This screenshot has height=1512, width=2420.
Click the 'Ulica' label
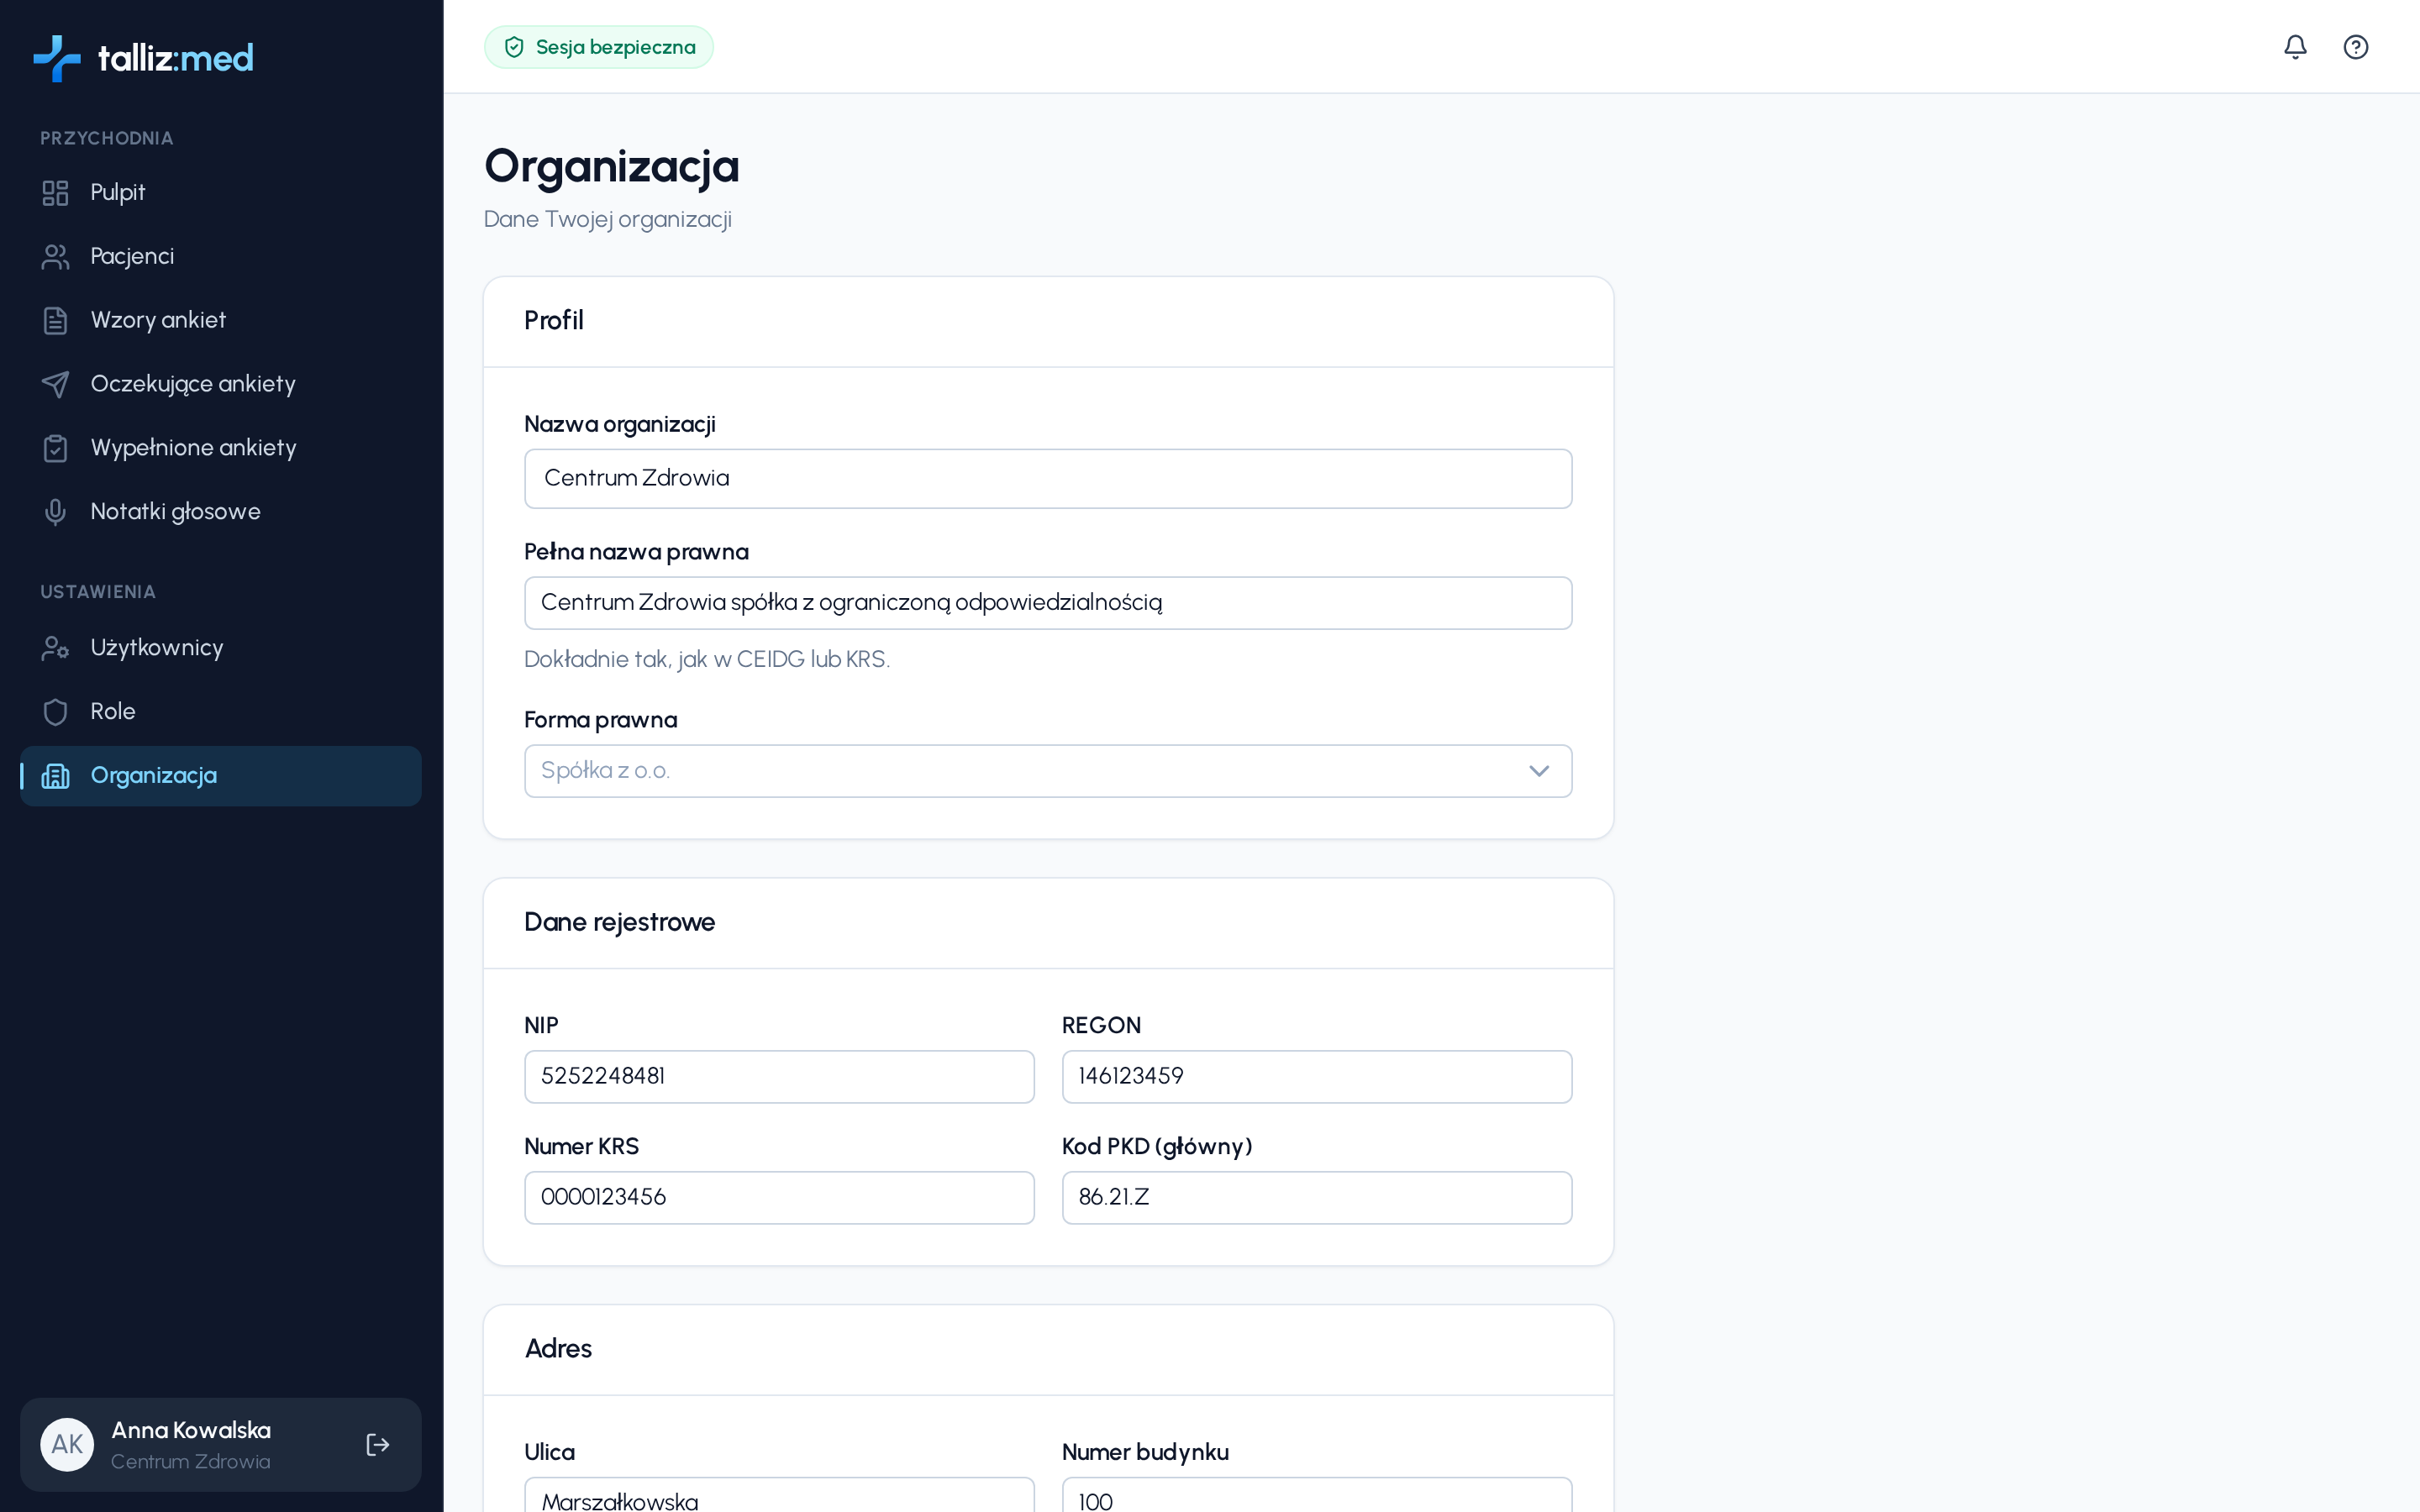pyautogui.click(x=549, y=1453)
